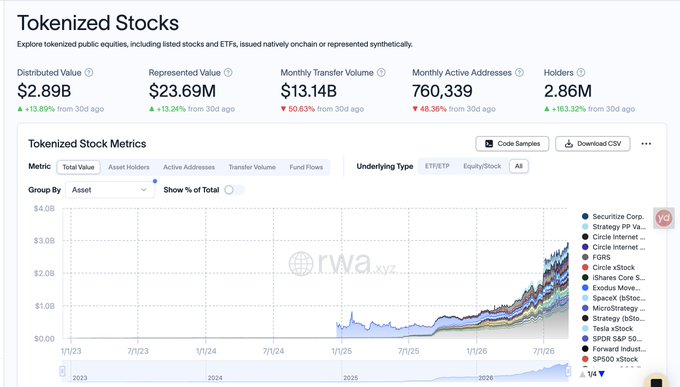Toggle SPDR S&P 50... legend series
Viewport: 680px width, 387px height.
tap(612, 339)
